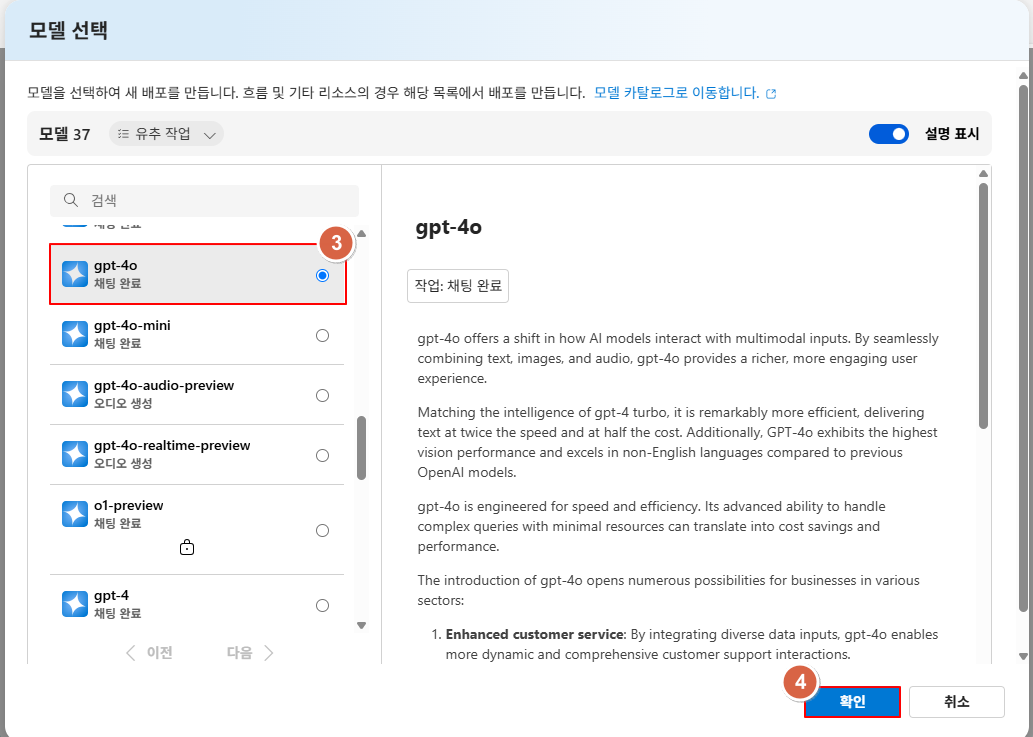The image size is (1033, 737).
Task: Click the description panel scroll up arrow
Action: point(983,174)
